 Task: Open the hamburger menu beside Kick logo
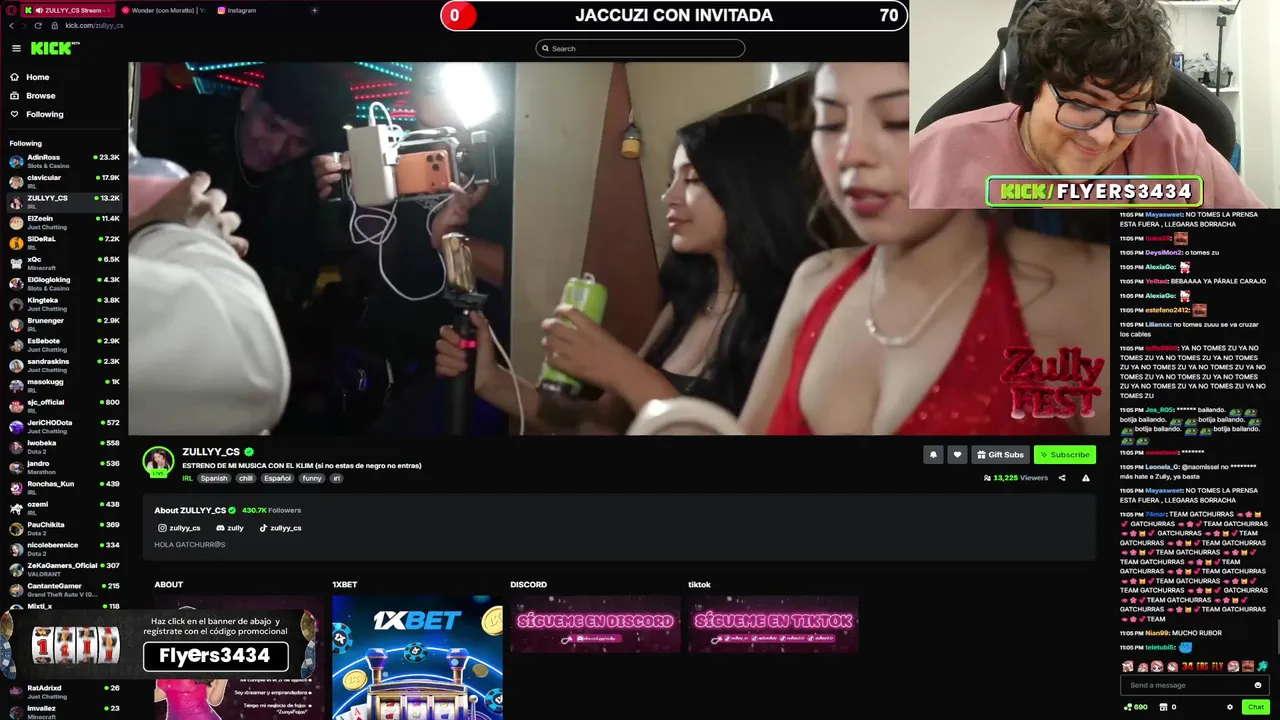[x=16, y=48]
